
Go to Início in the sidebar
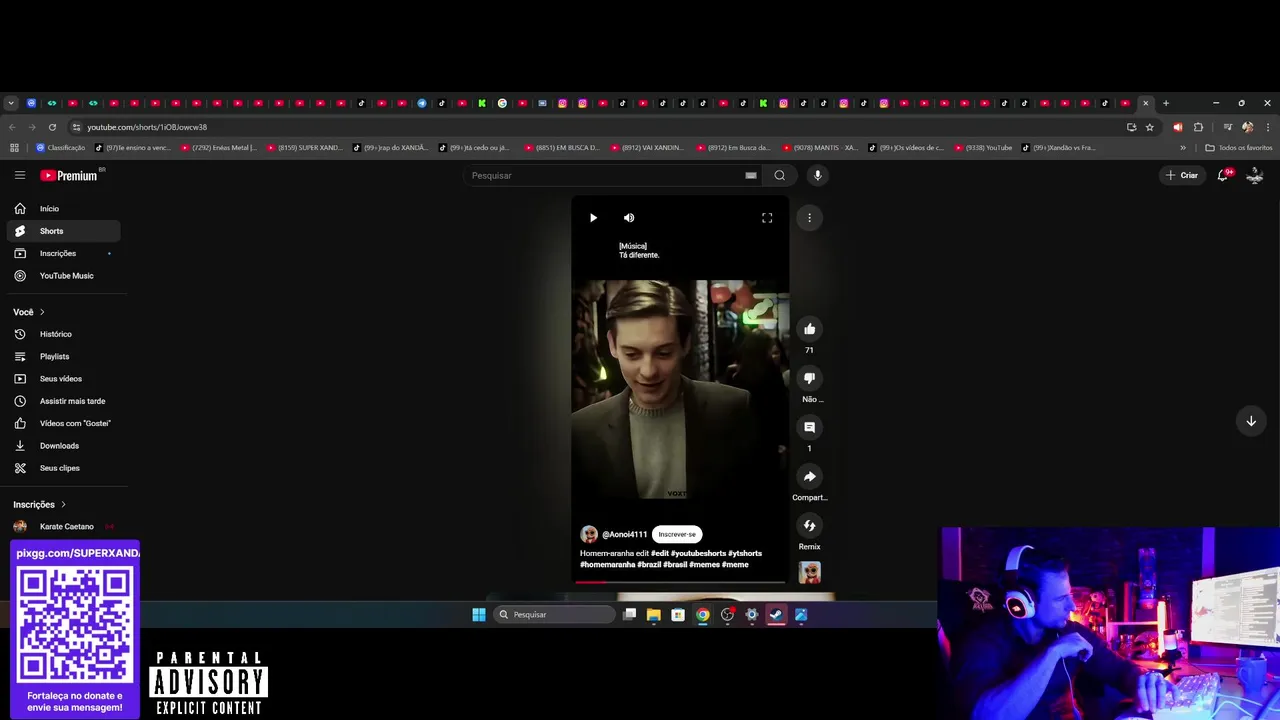tap(64, 208)
